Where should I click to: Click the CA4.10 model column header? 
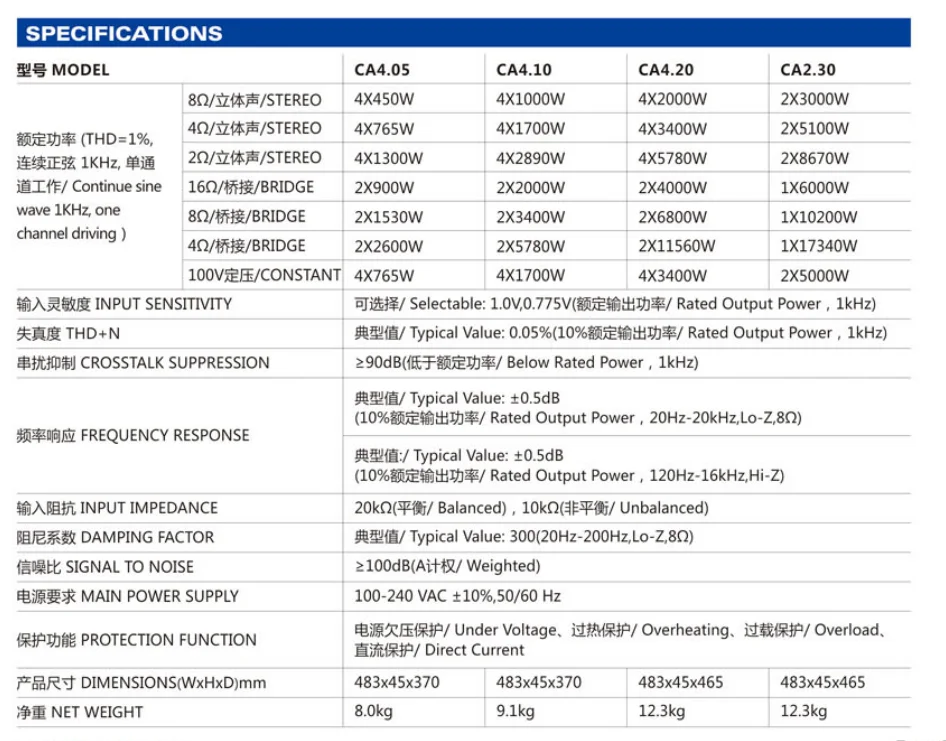(x=524, y=70)
